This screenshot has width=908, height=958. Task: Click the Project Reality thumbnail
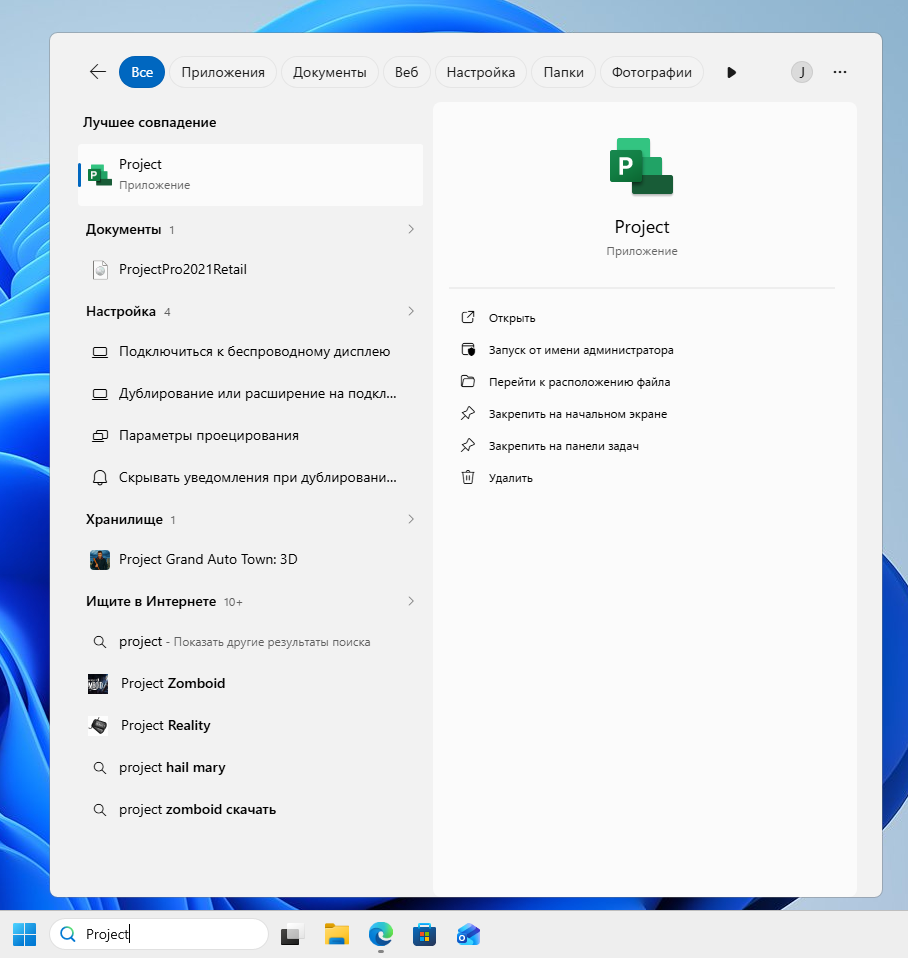pos(98,726)
